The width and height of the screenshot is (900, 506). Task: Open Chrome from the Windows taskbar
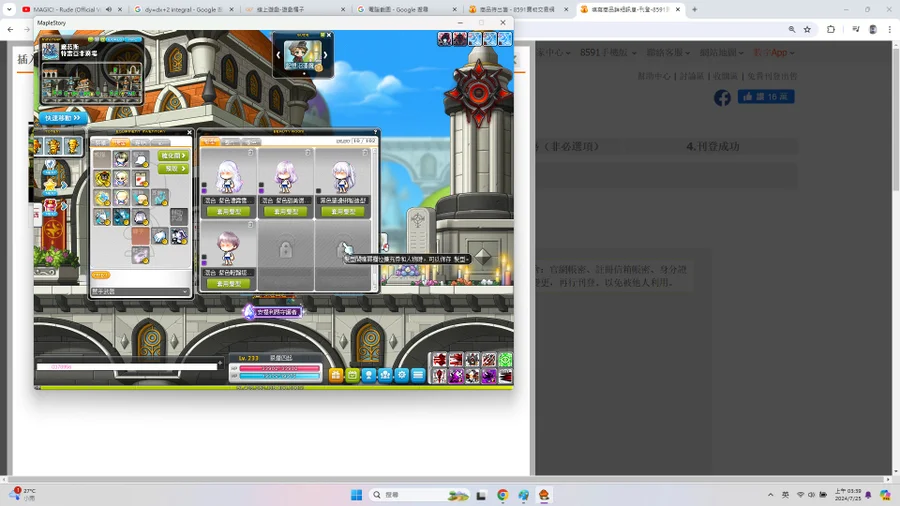(503, 495)
